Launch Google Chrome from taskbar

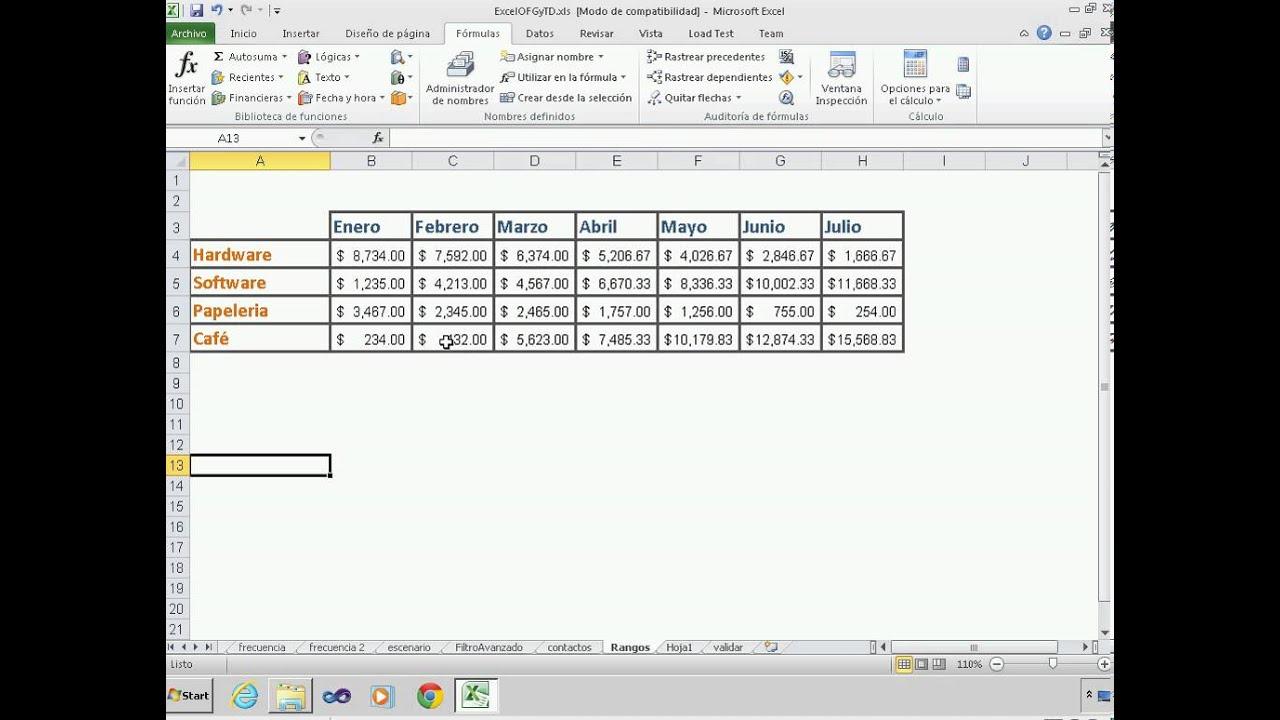click(430, 694)
